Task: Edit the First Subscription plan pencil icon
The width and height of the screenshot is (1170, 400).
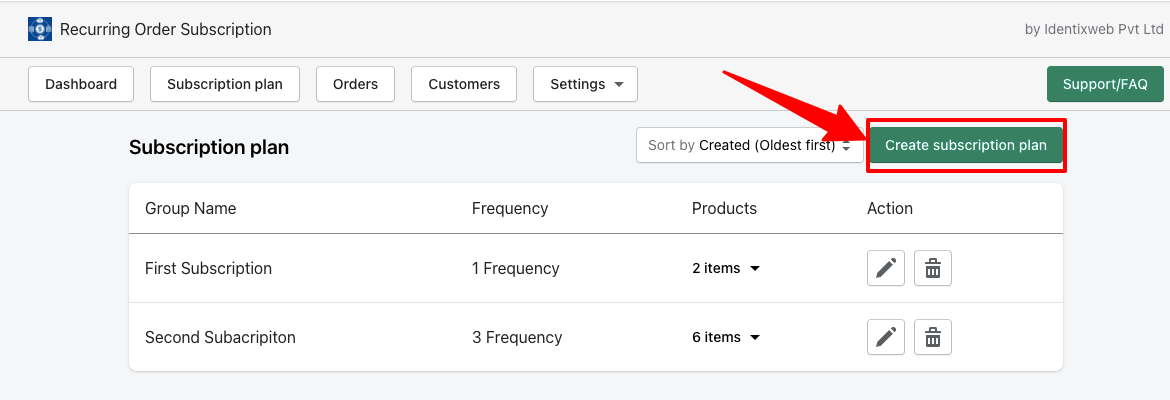Action: pos(886,268)
